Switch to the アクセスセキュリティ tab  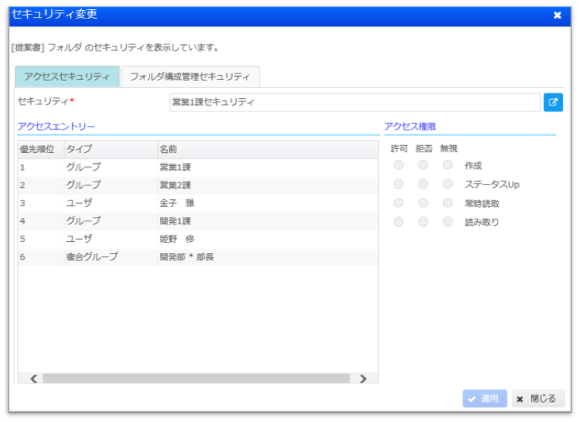[67, 77]
